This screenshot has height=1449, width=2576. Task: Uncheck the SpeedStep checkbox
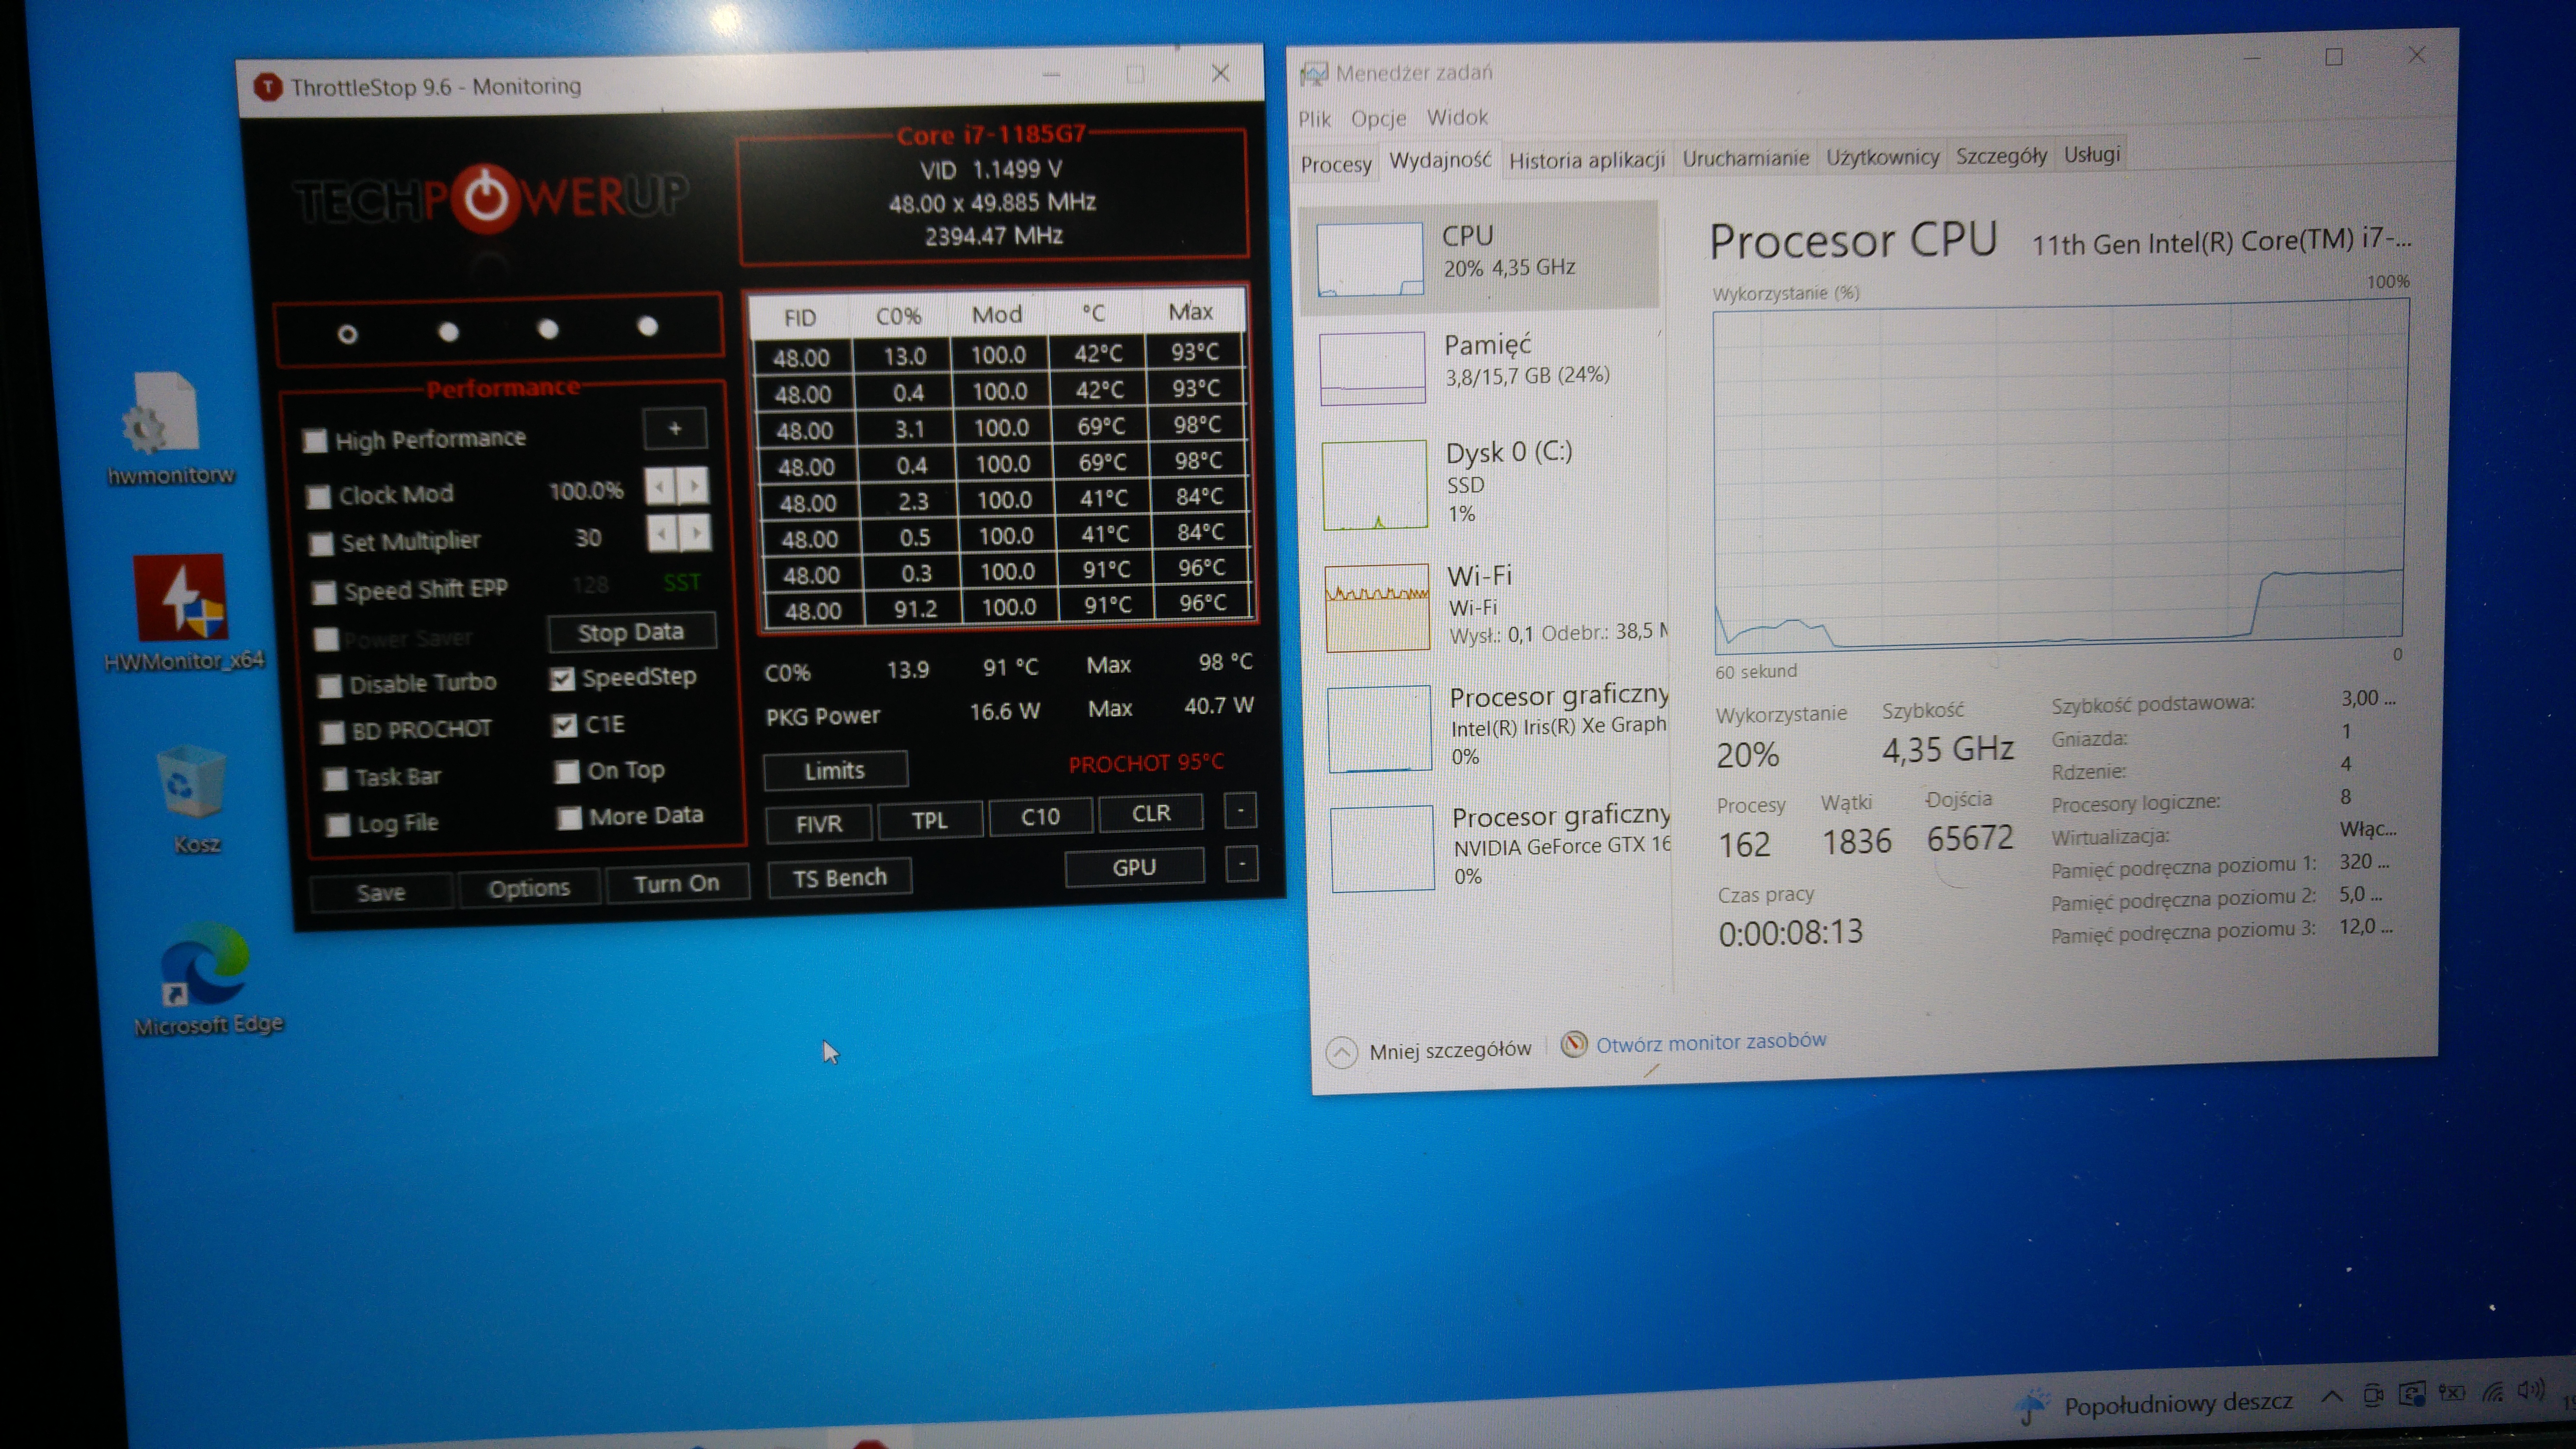(x=562, y=679)
